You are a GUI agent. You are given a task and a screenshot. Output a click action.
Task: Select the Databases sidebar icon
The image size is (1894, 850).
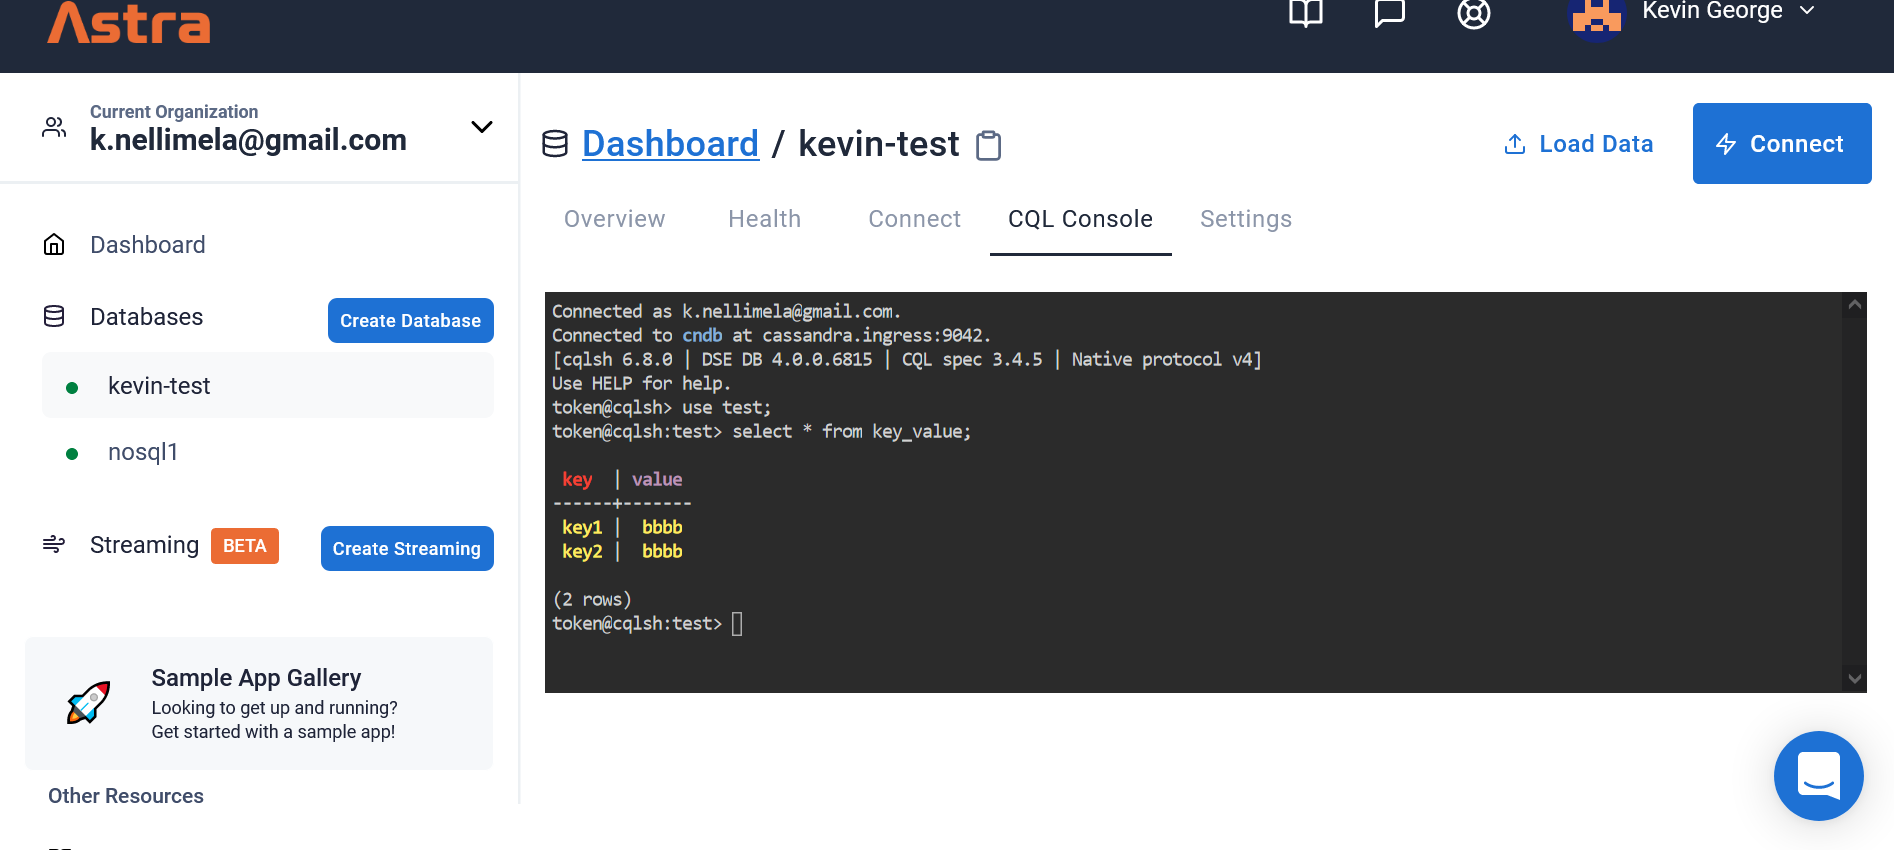[53, 315]
